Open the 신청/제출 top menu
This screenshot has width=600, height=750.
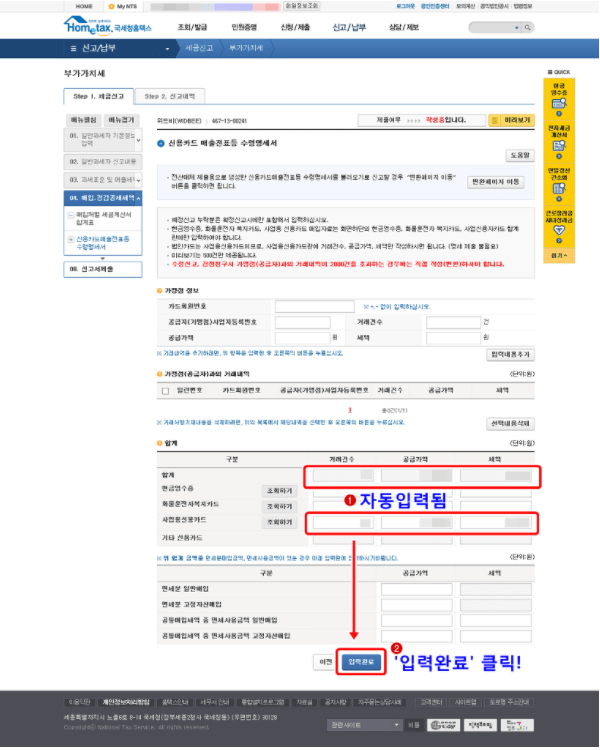(295, 27)
